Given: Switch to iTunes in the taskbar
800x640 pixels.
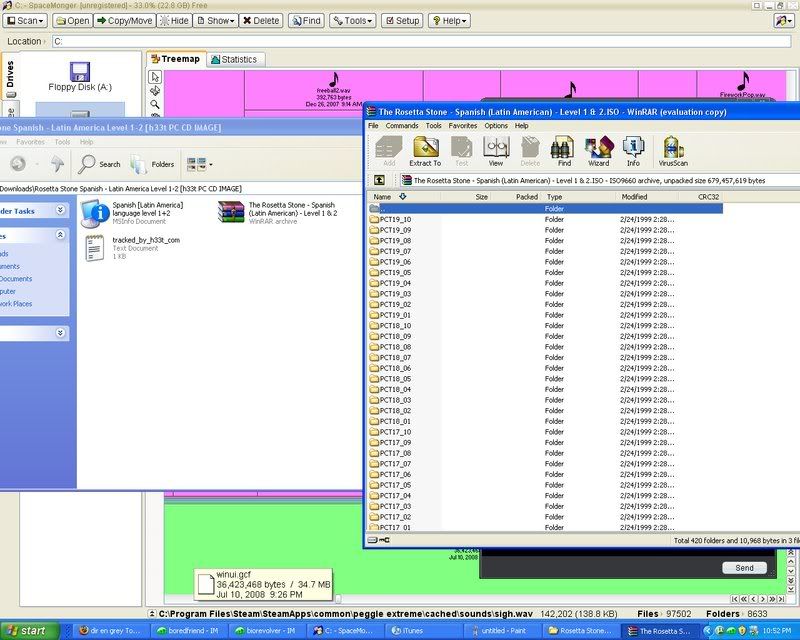Looking at the screenshot, I should 426,631.
